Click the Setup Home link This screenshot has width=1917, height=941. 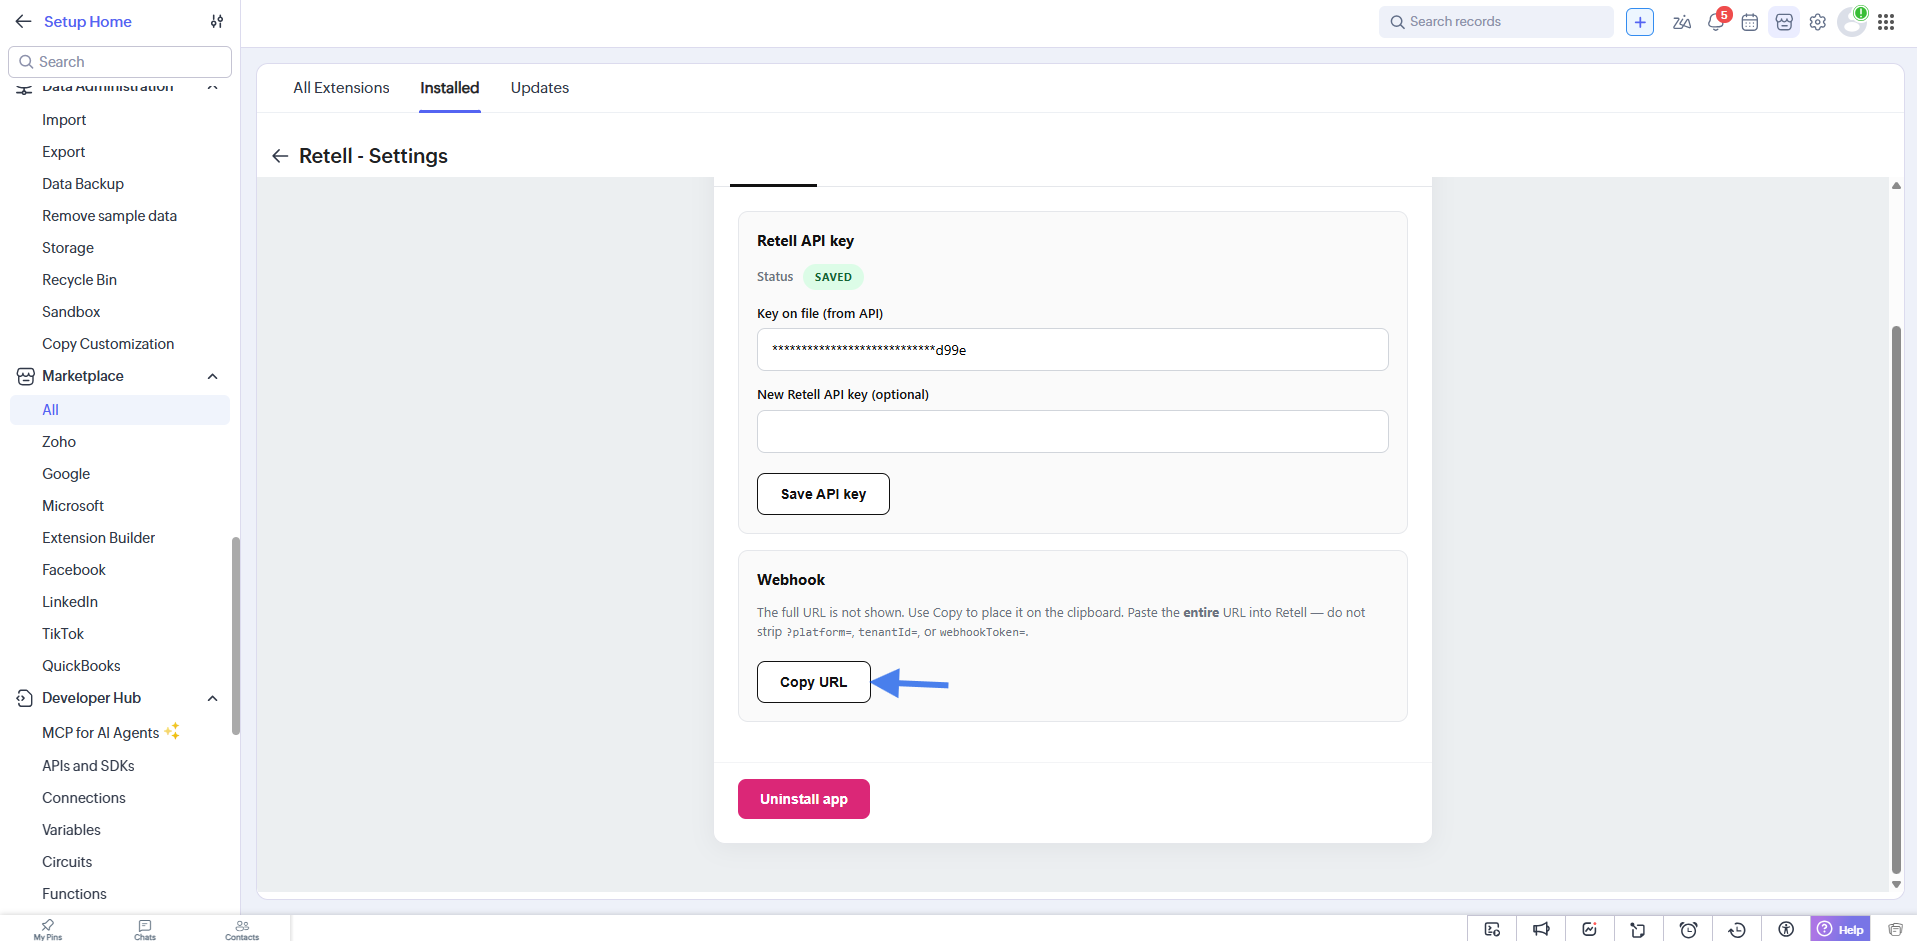click(88, 21)
